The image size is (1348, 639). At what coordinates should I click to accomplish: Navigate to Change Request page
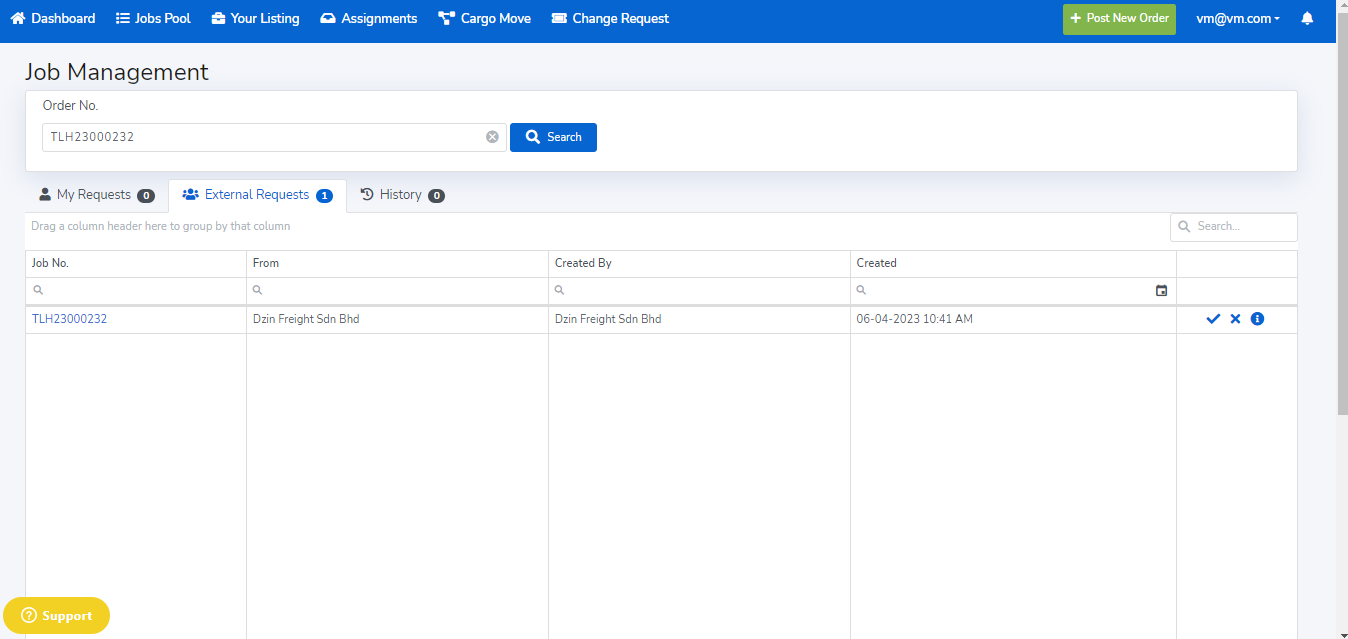click(x=610, y=18)
